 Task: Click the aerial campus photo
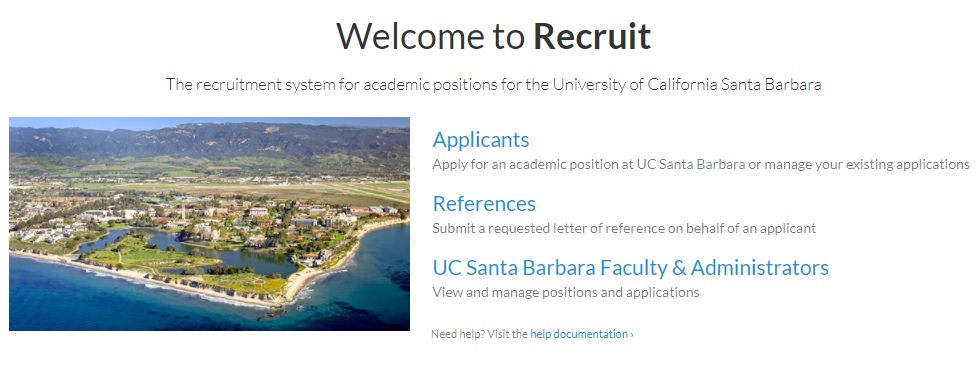pyautogui.click(x=209, y=224)
